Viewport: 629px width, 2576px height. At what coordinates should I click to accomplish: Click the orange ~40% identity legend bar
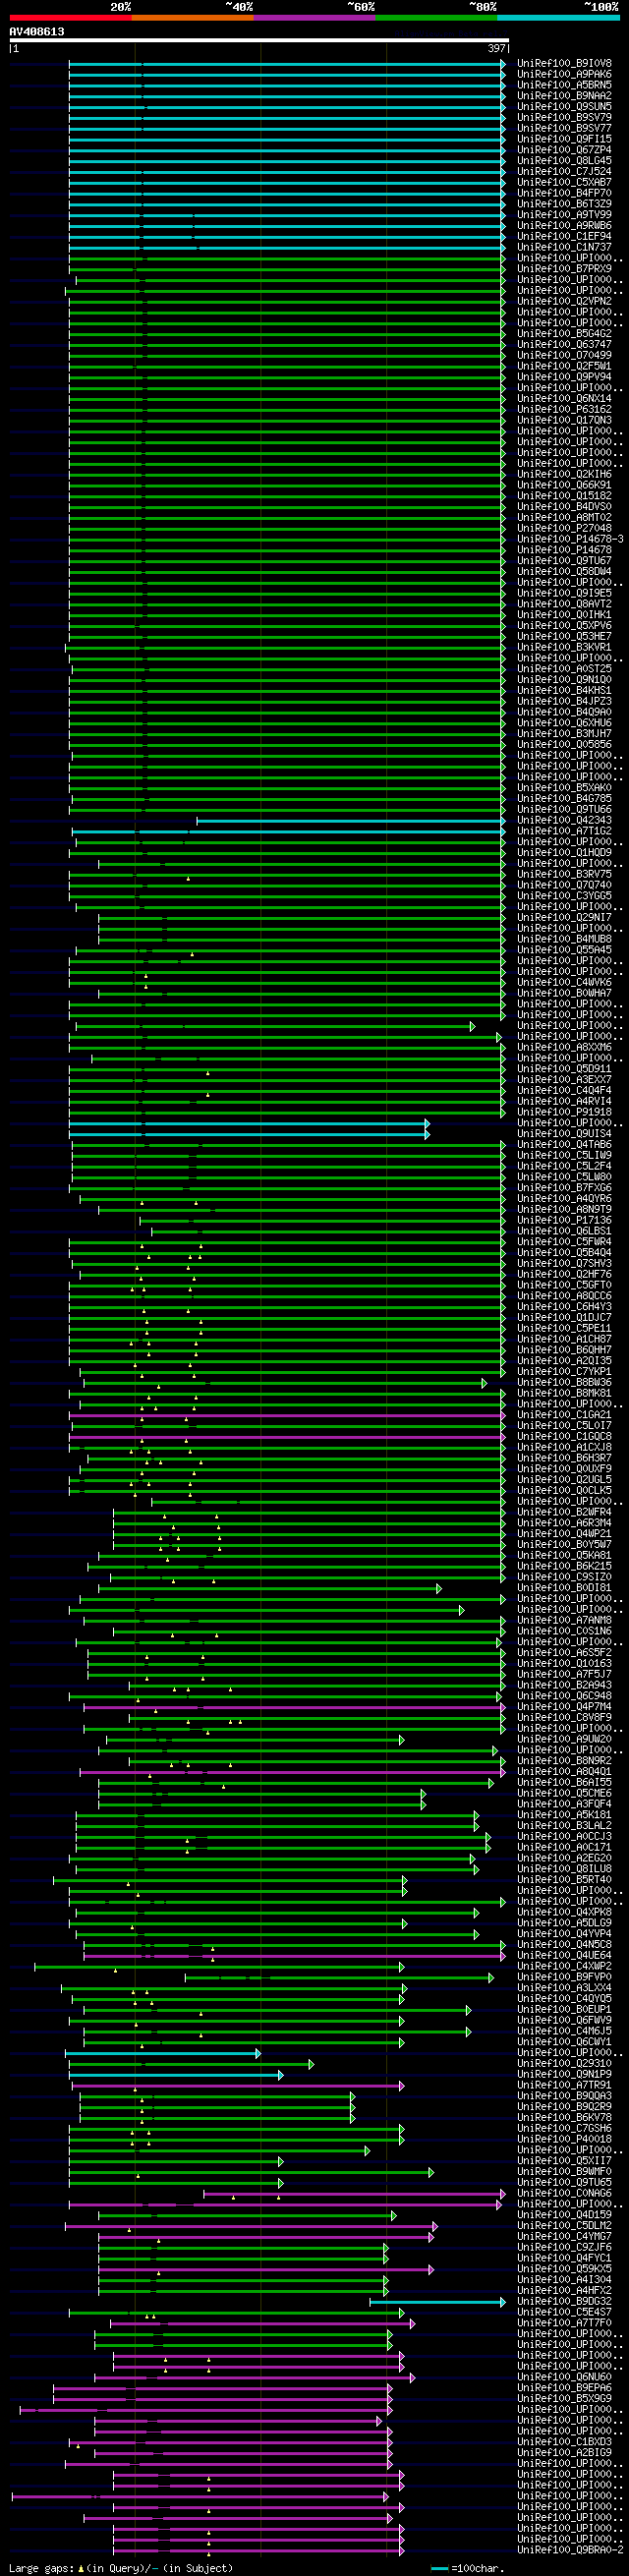192,17
